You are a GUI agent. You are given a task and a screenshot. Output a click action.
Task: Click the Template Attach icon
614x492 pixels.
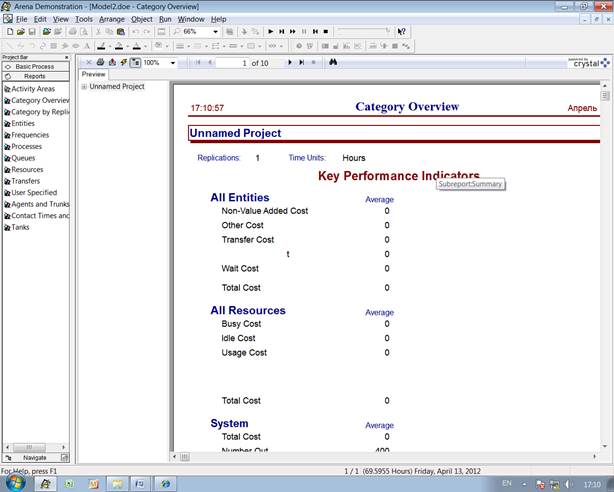pyautogui.click(x=47, y=32)
